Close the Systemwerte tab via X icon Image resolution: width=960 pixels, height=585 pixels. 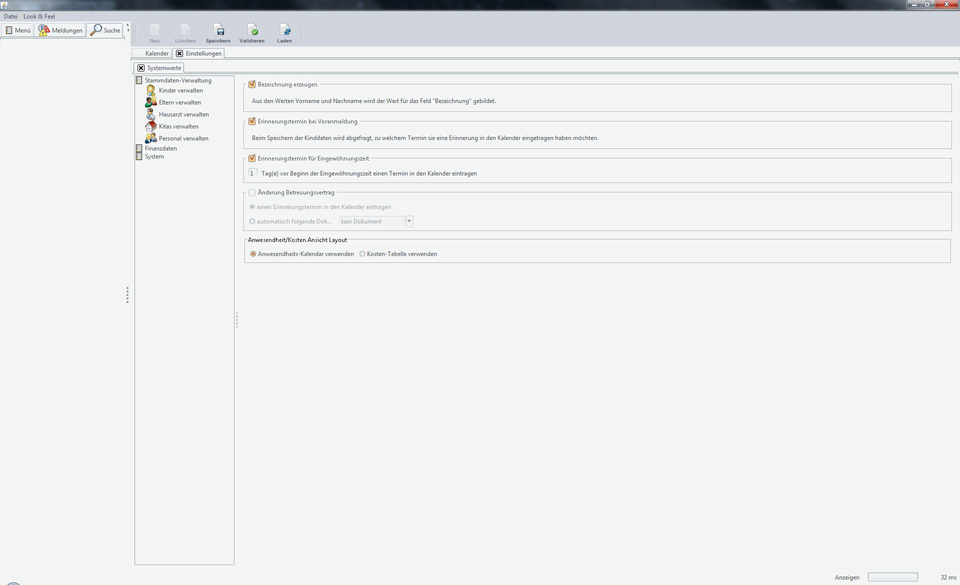141,68
